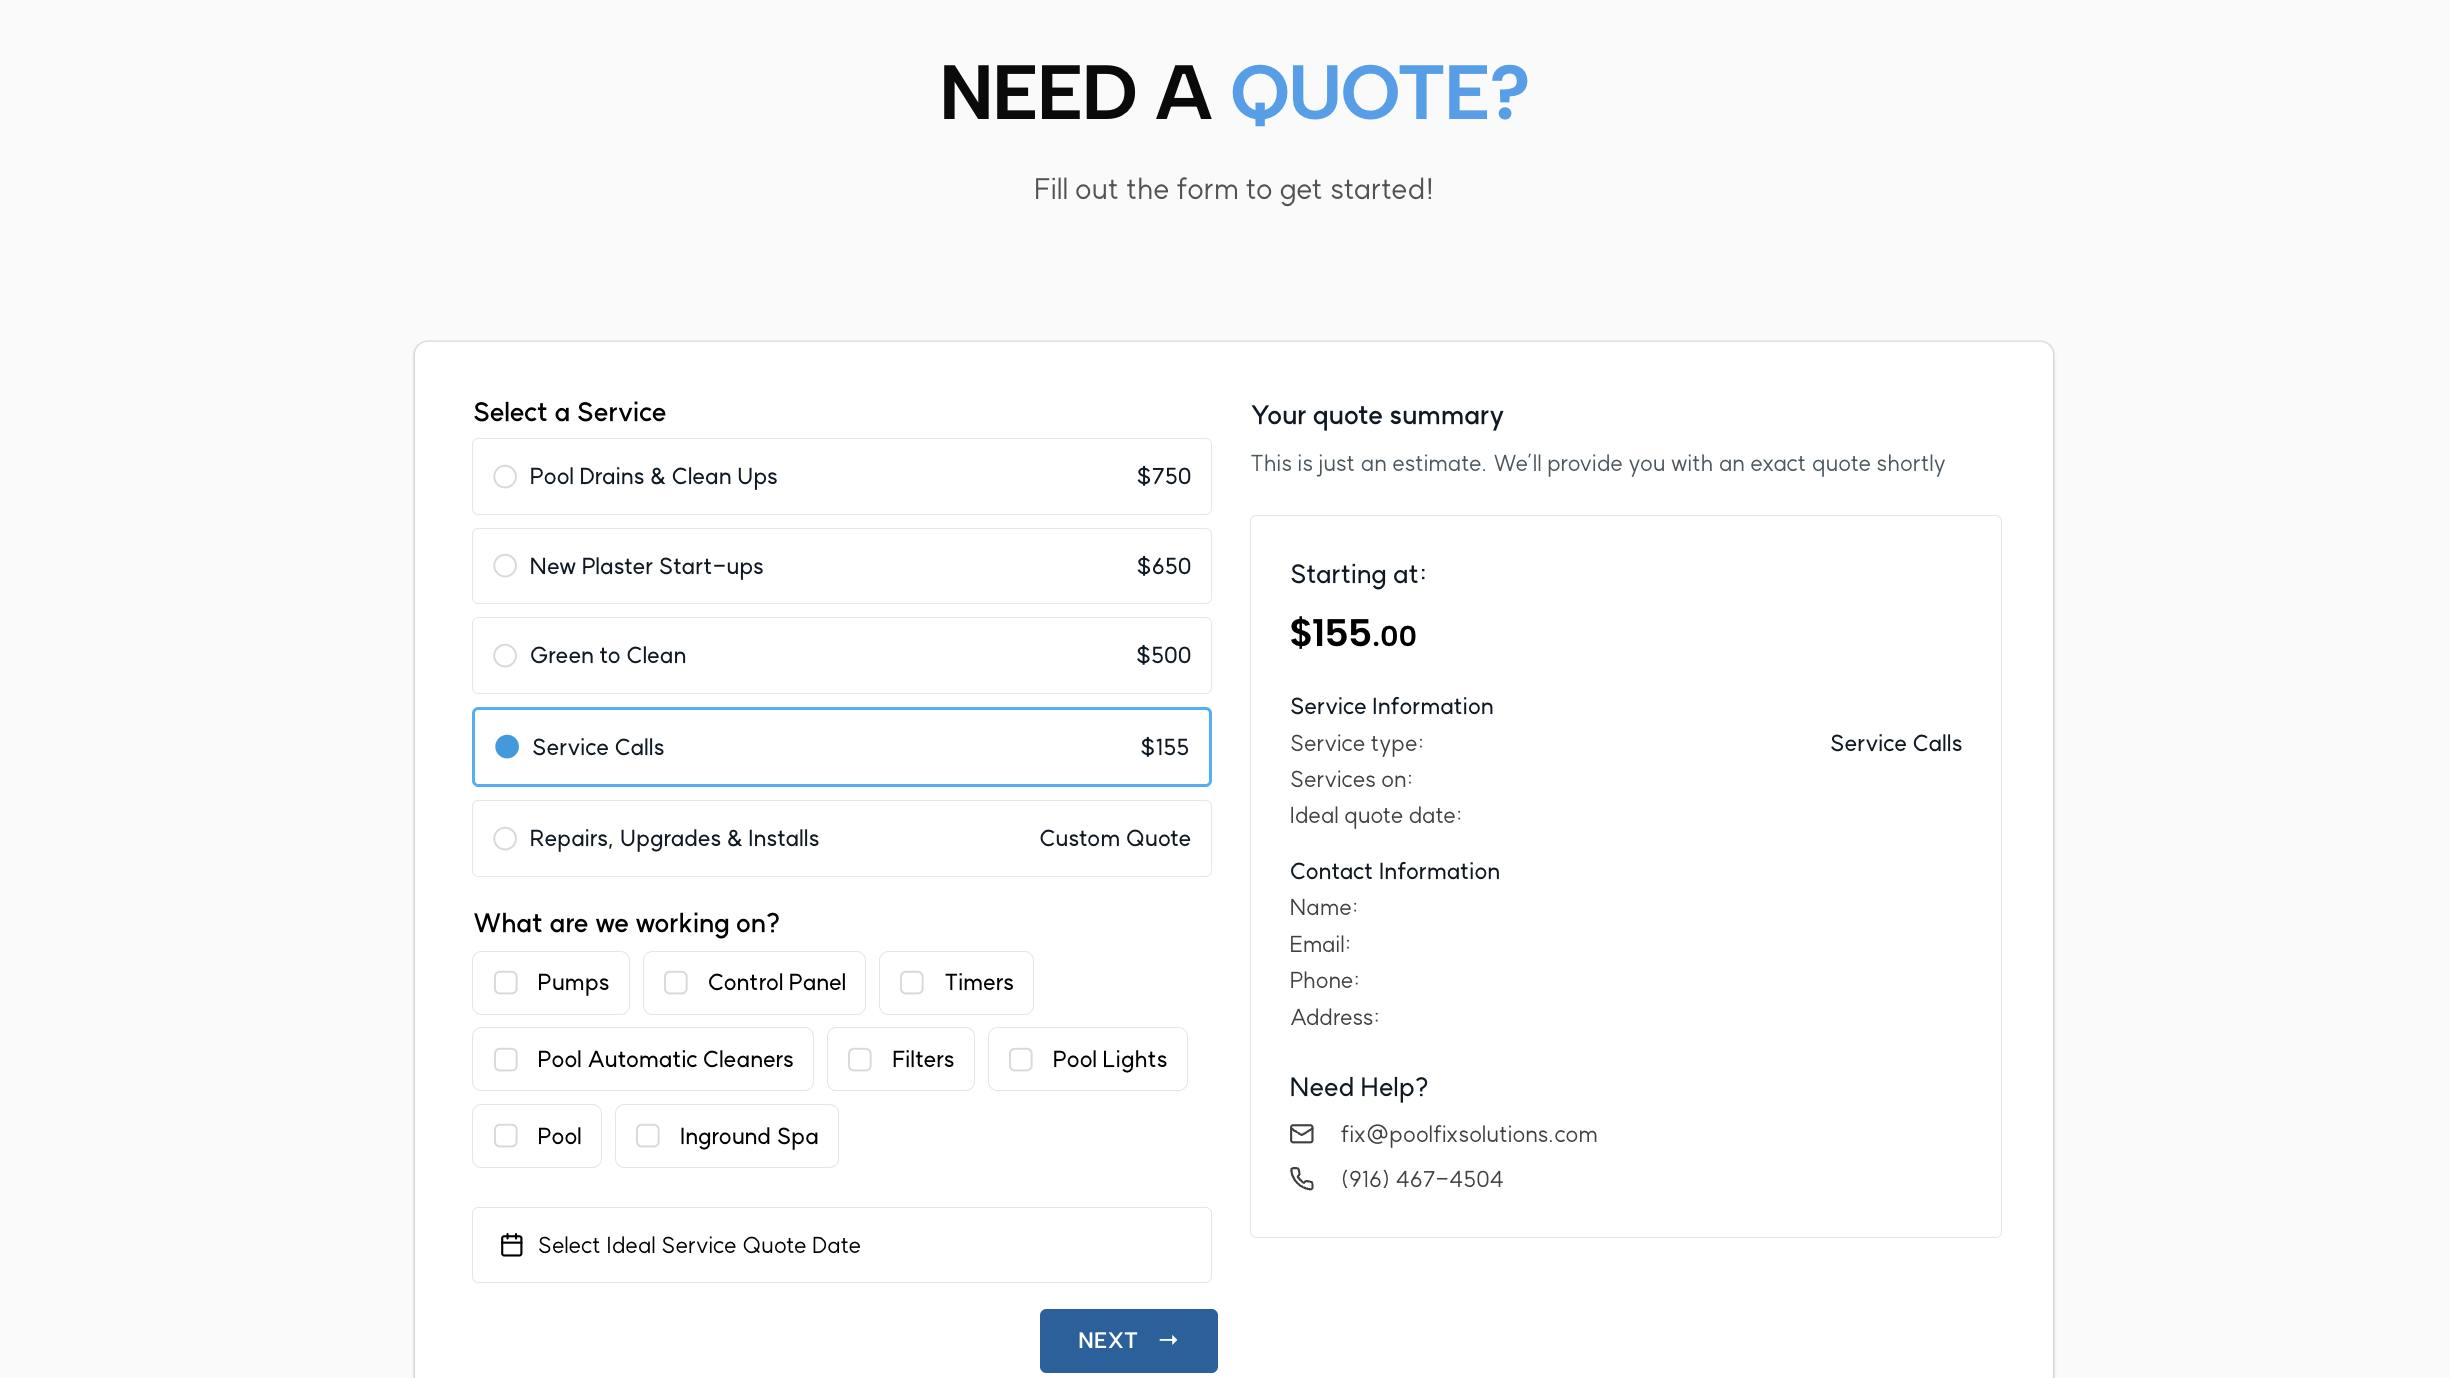Click the phone handset icon
The width and height of the screenshot is (2450, 1378).
click(1301, 1179)
